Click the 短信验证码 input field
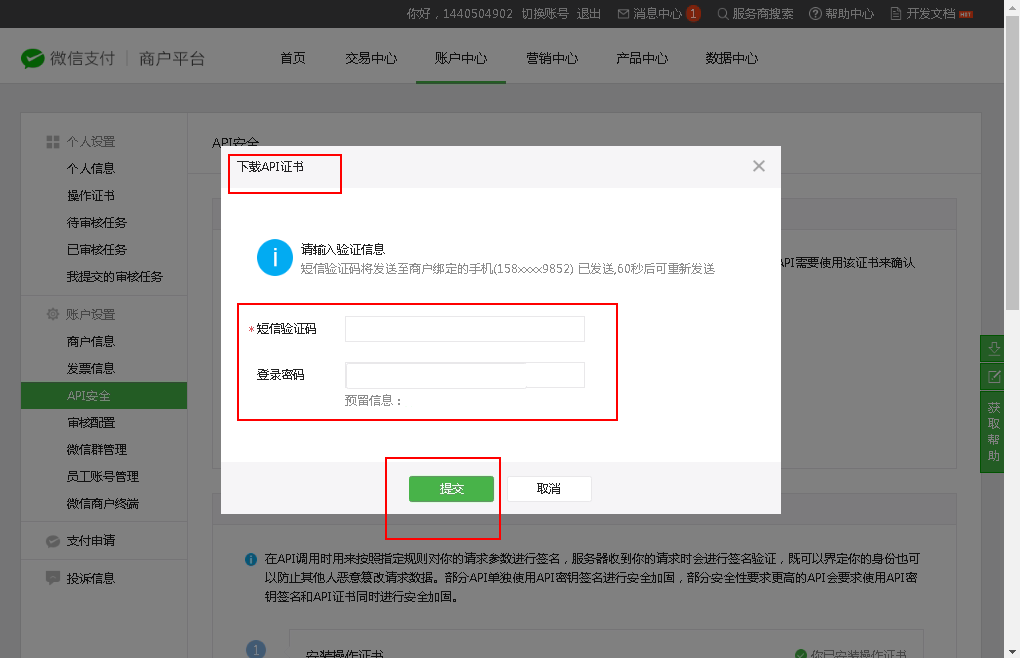Image resolution: width=1020 pixels, height=658 pixels. pyautogui.click(x=464, y=329)
